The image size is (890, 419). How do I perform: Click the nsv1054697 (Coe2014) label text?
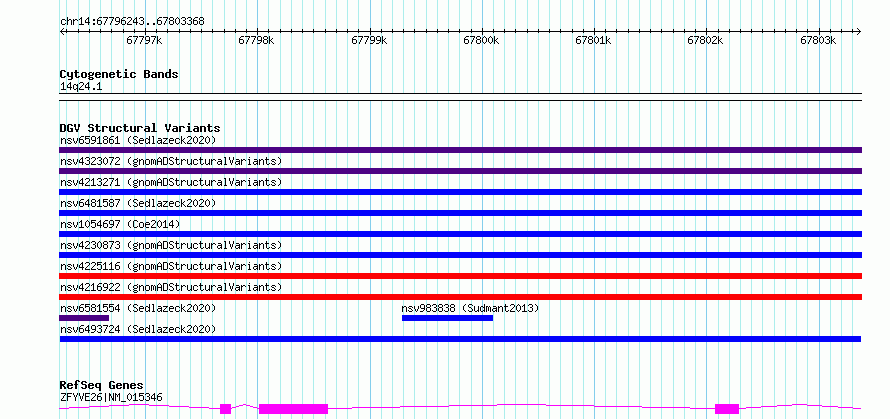[x=120, y=224]
